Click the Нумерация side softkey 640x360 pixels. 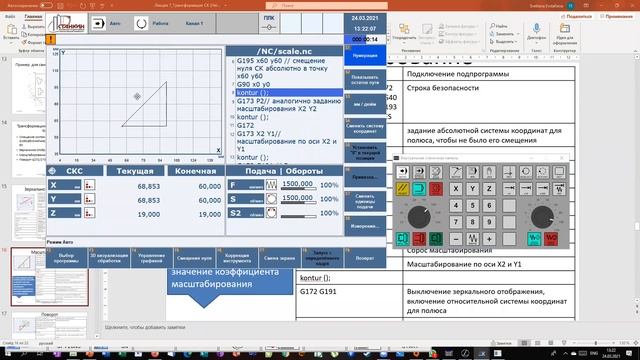tap(365, 56)
